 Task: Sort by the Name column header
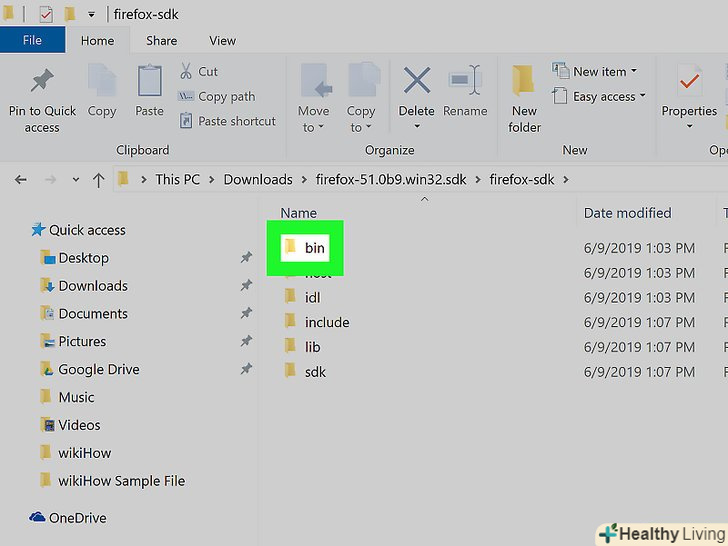pos(299,213)
